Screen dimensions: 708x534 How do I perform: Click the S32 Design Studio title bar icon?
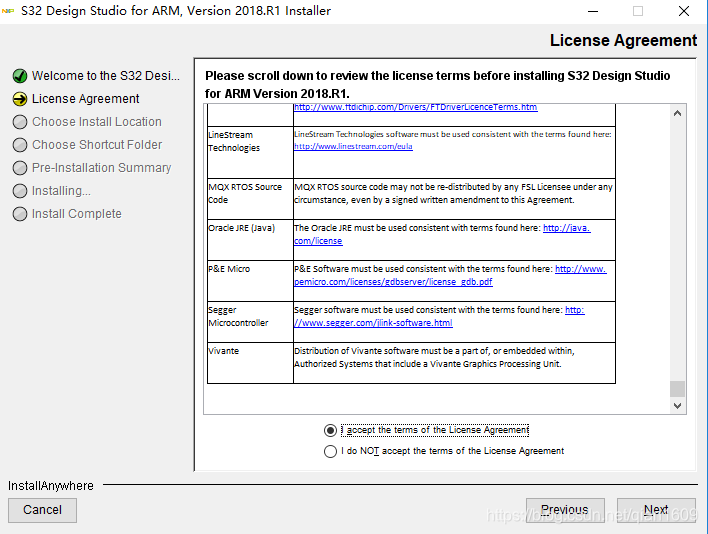coord(9,11)
